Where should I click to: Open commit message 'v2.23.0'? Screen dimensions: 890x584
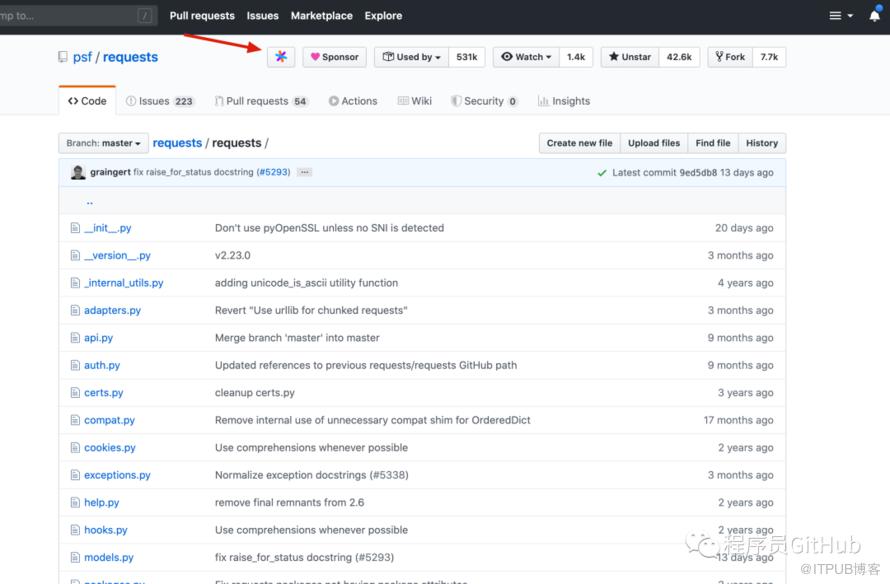point(233,255)
